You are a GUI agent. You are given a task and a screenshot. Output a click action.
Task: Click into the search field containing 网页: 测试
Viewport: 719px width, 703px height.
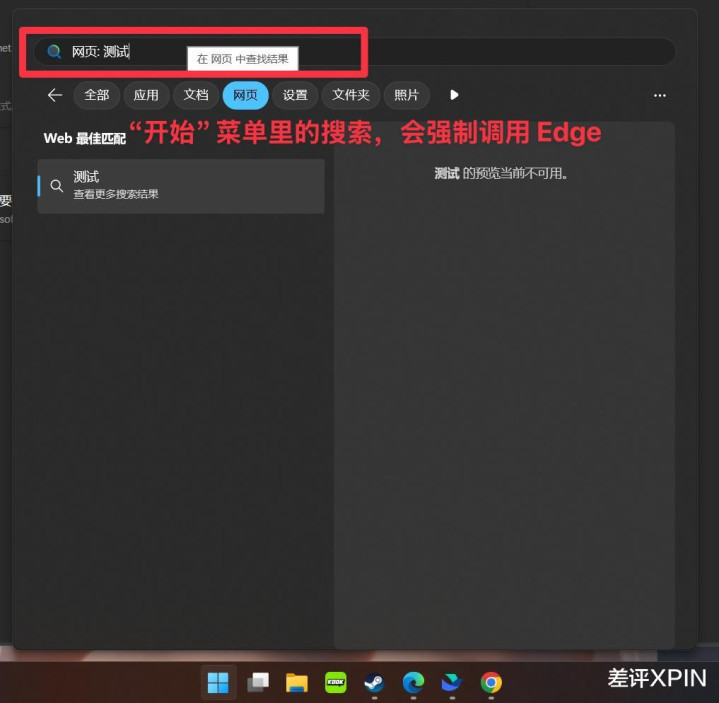354,51
